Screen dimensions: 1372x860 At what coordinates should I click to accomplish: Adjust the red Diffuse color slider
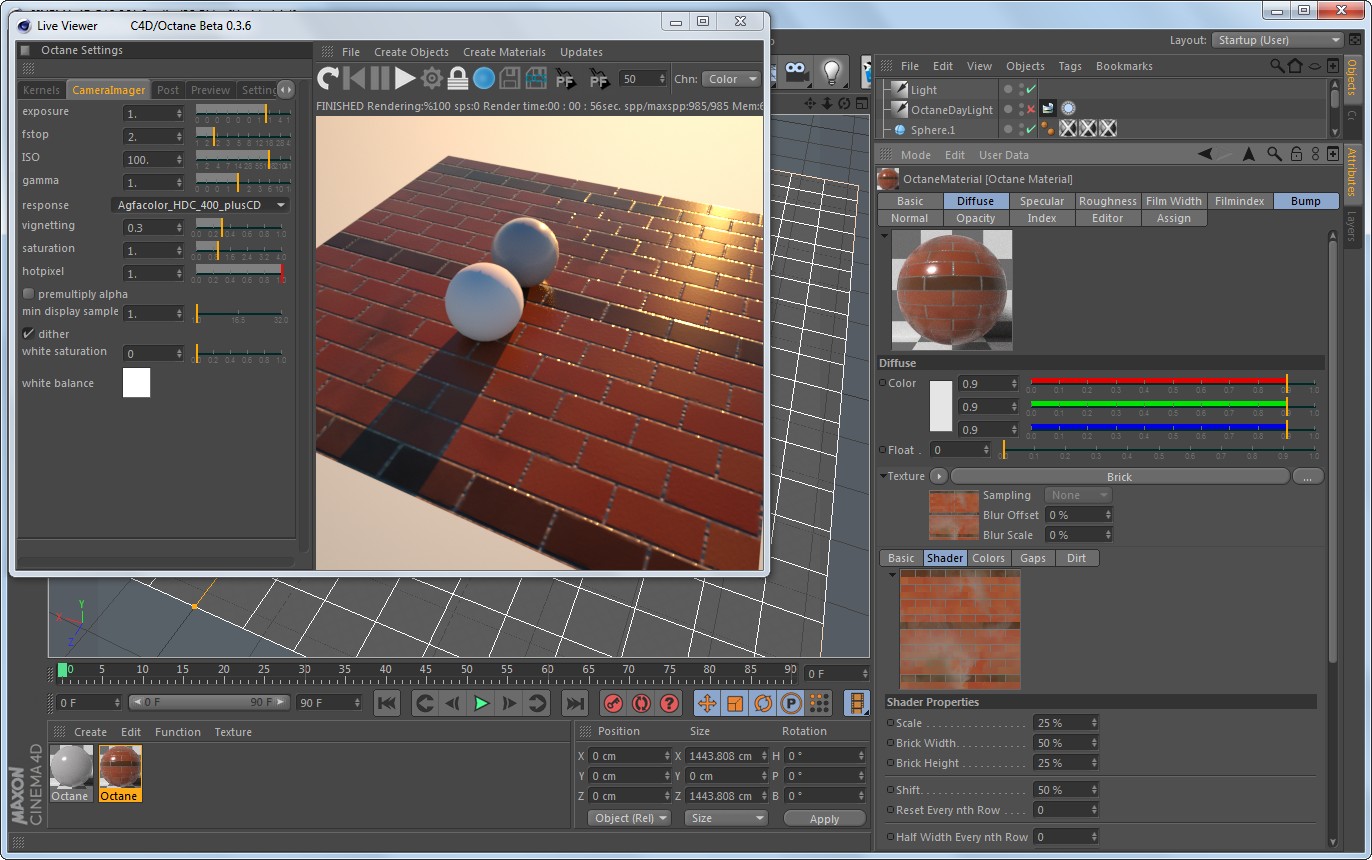click(1174, 382)
